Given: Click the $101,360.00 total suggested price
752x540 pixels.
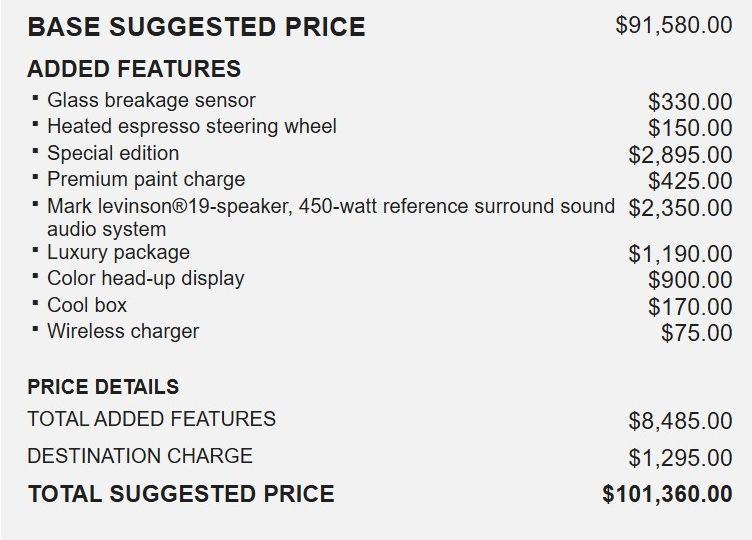Looking at the screenshot, I should coord(667,494).
